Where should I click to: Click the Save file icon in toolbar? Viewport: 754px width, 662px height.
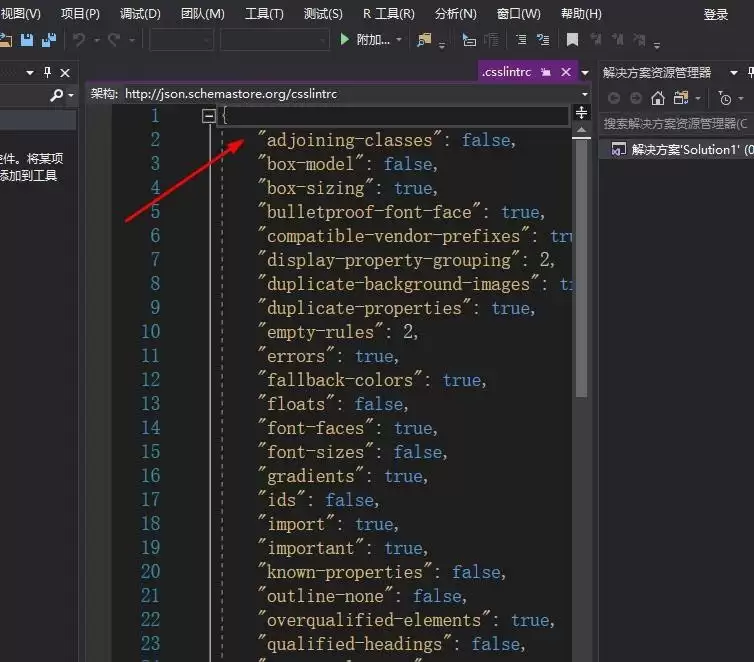point(27,40)
